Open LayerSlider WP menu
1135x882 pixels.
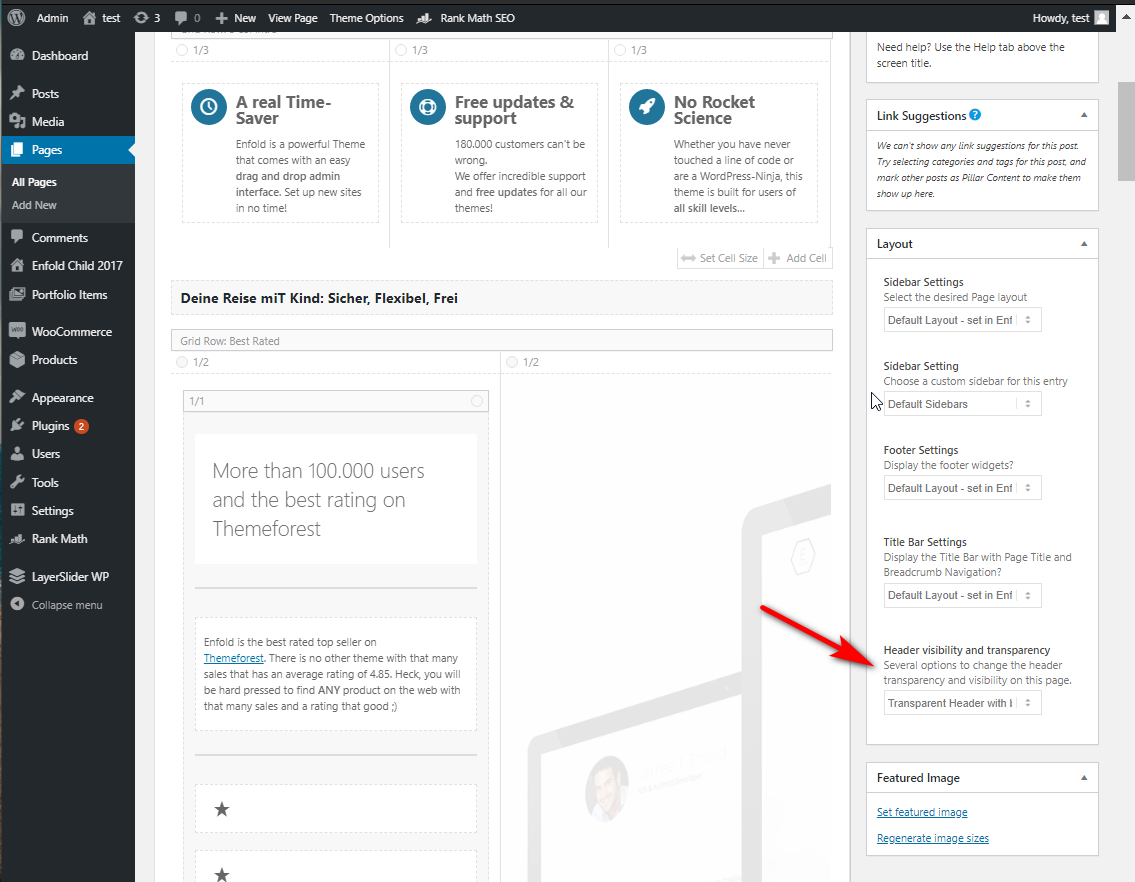68,576
